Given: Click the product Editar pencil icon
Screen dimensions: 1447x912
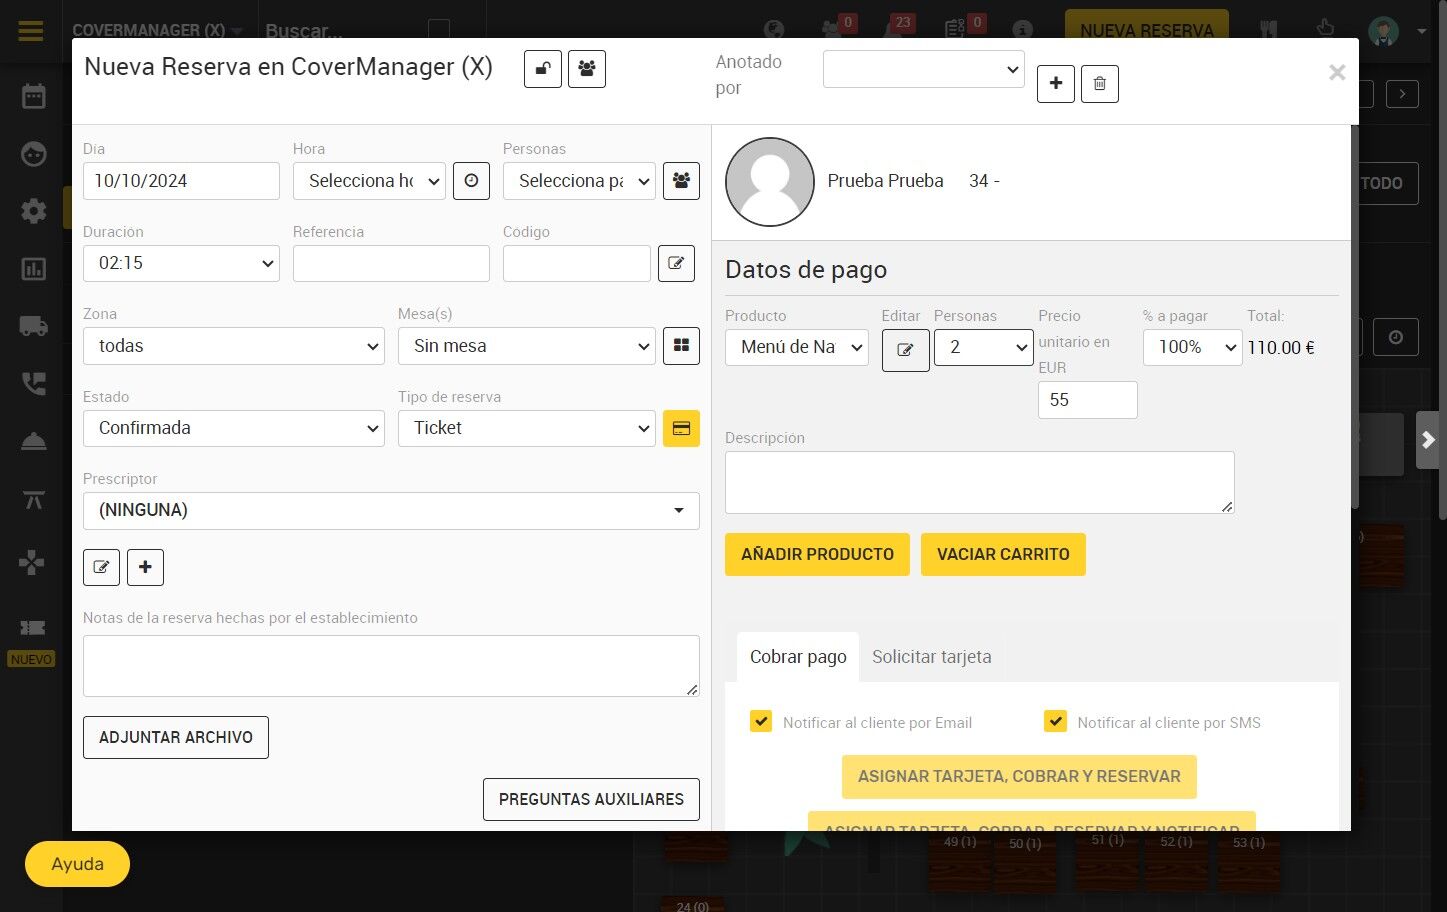Looking at the screenshot, I should [x=905, y=350].
